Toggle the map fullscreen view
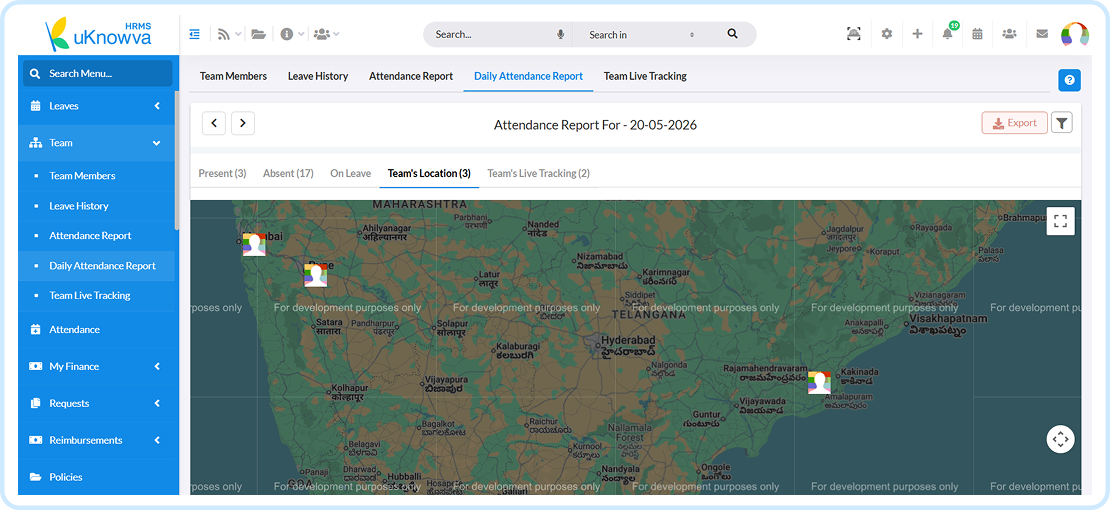The height and width of the screenshot is (510, 1110). tap(1060, 221)
